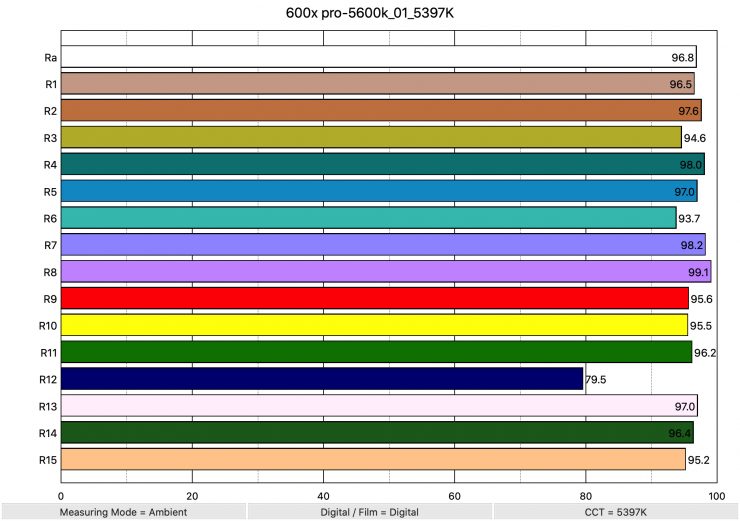The image size is (740, 521).
Task: Click the Digital / Film = Digital cell
Action: [x=369, y=511]
